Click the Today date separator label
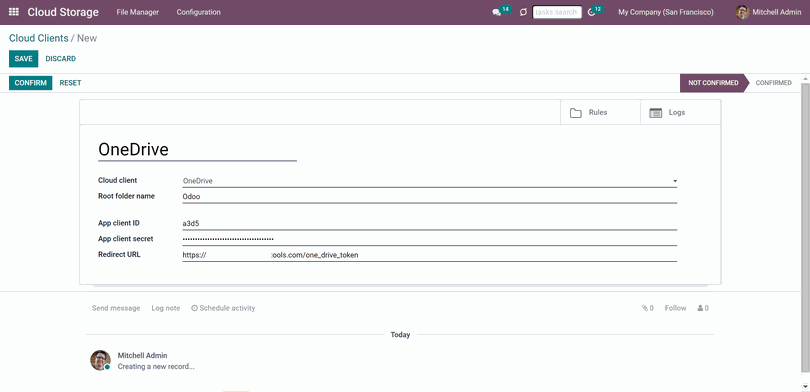This screenshot has width=810, height=392. pos(400,335)
